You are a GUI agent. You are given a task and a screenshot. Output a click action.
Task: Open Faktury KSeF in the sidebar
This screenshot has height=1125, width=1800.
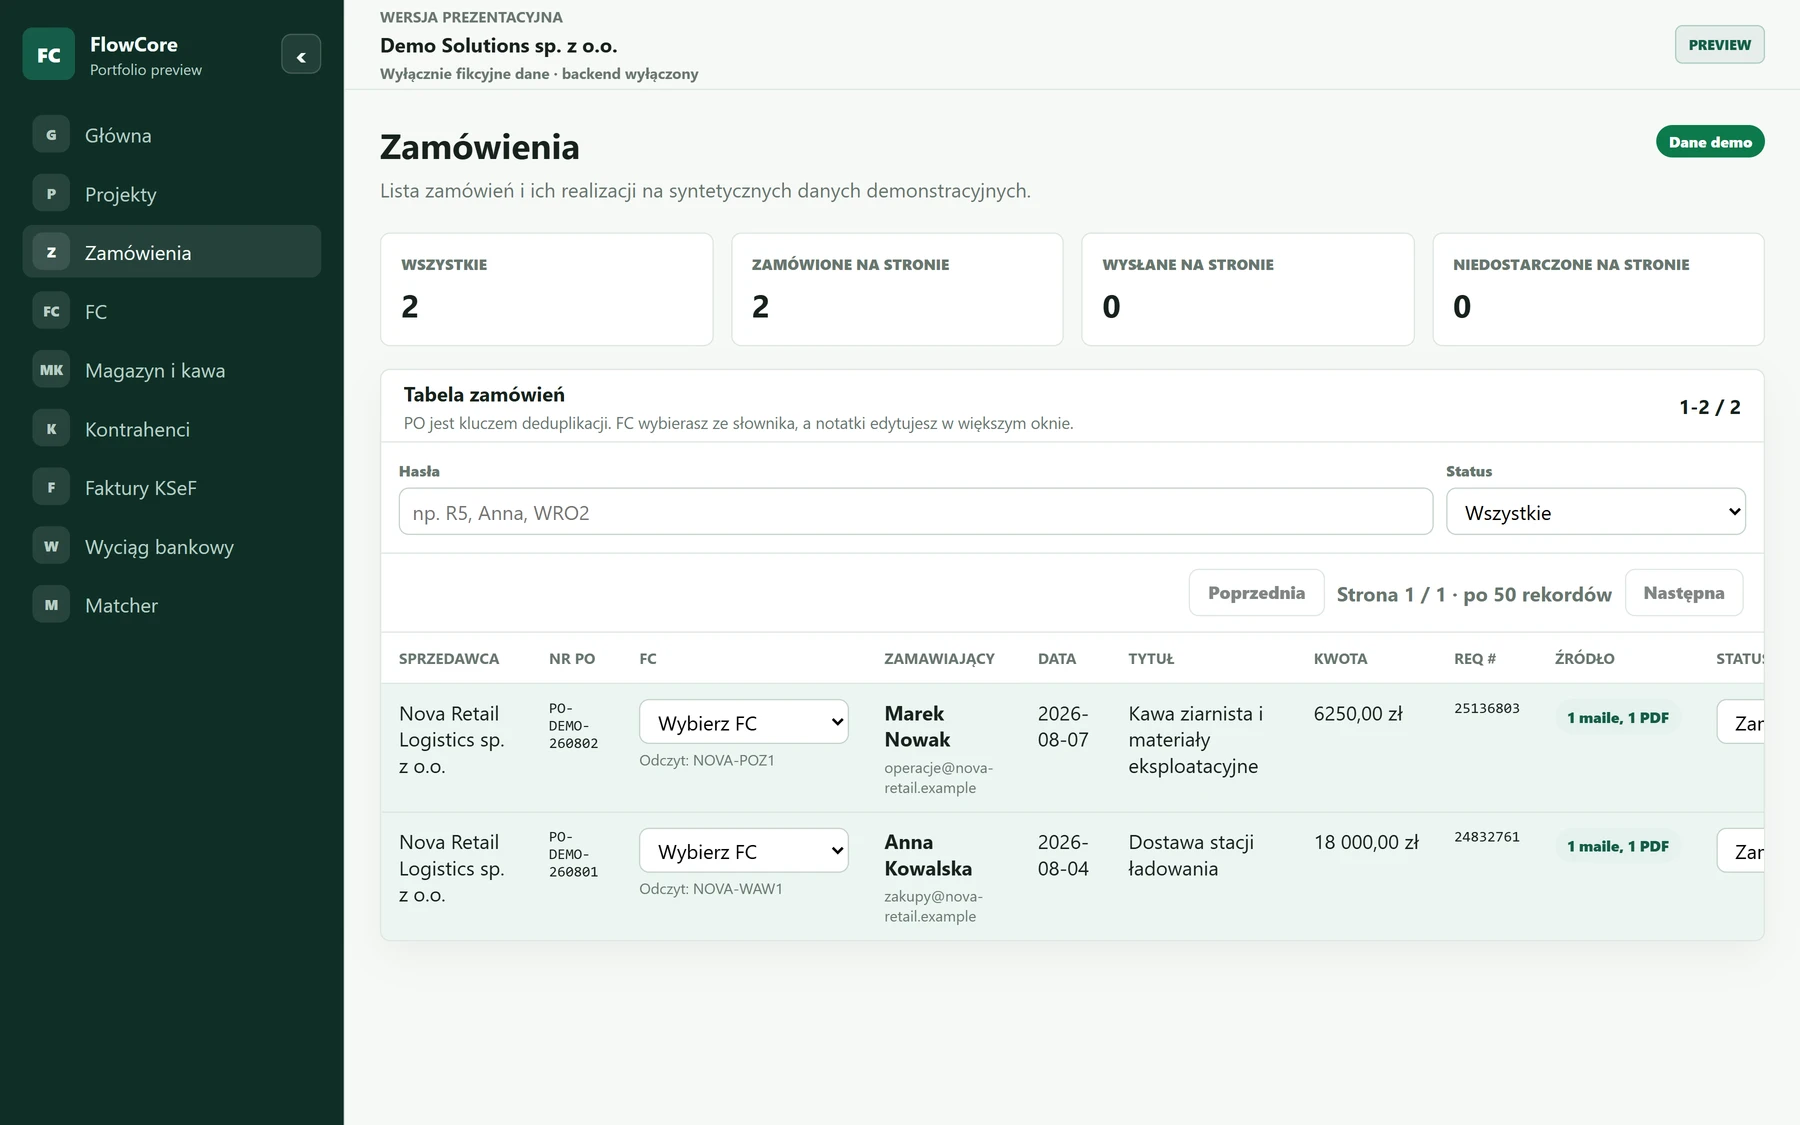click(x=172, y=487)
